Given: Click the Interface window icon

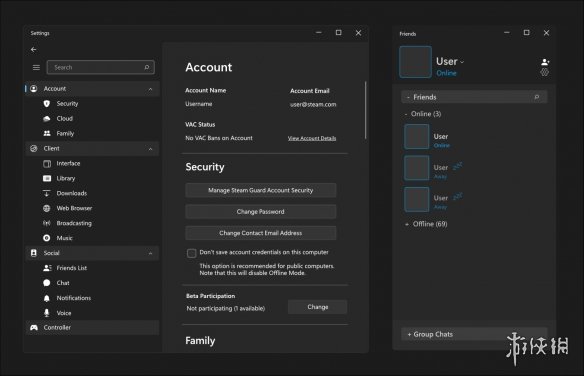Looking at the screenshot, I should coord(47,163).
